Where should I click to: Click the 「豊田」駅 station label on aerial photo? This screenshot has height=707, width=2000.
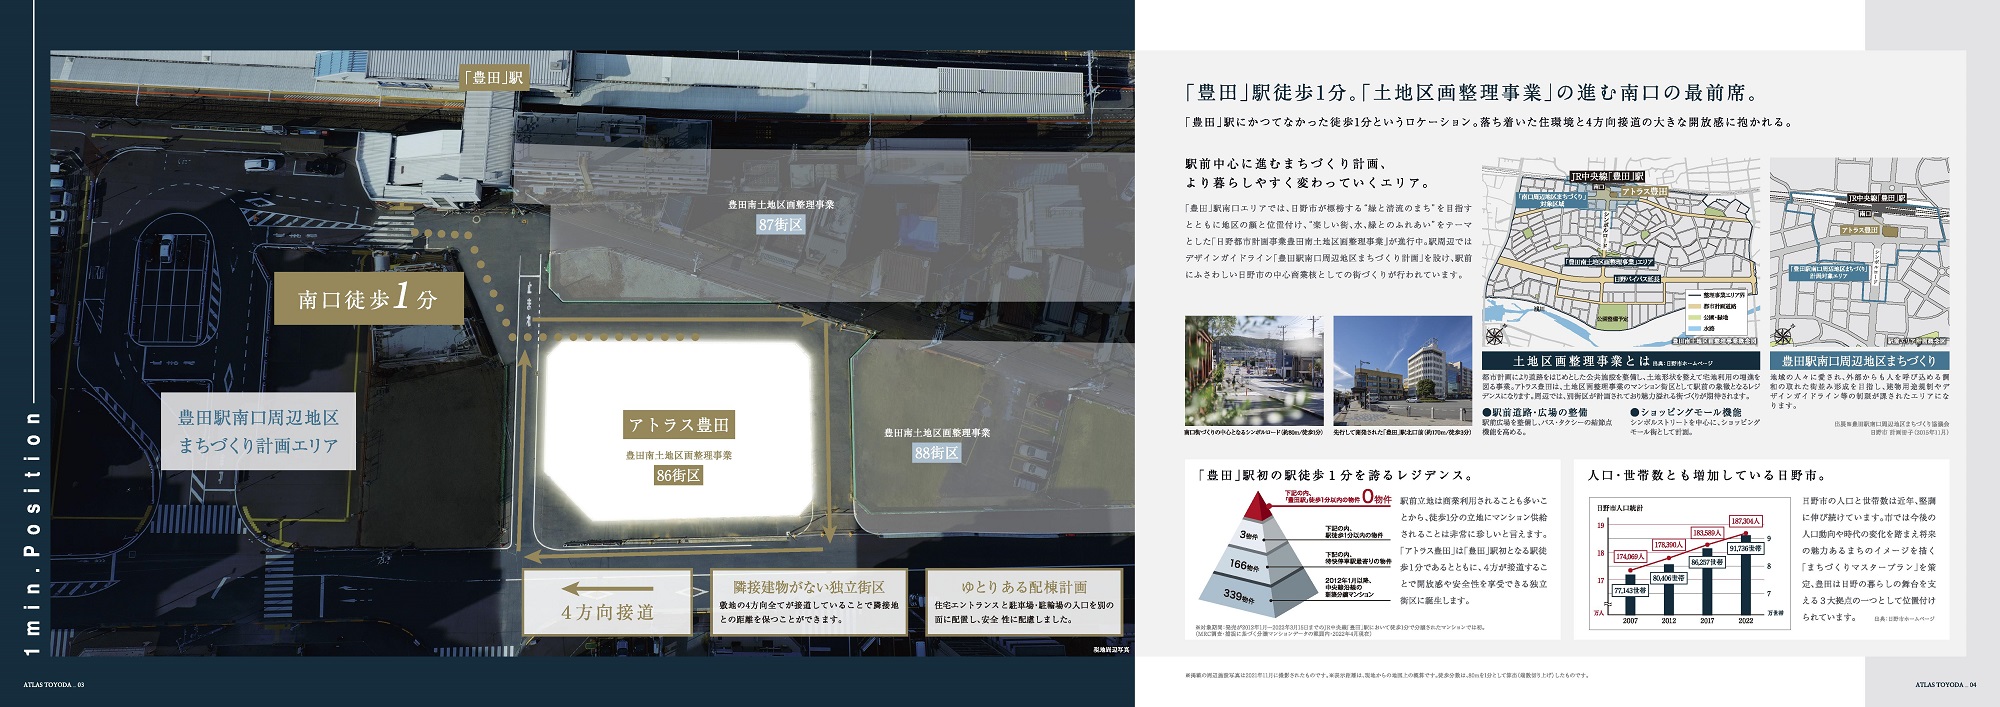pyautogui.click(x=494, y=77)
